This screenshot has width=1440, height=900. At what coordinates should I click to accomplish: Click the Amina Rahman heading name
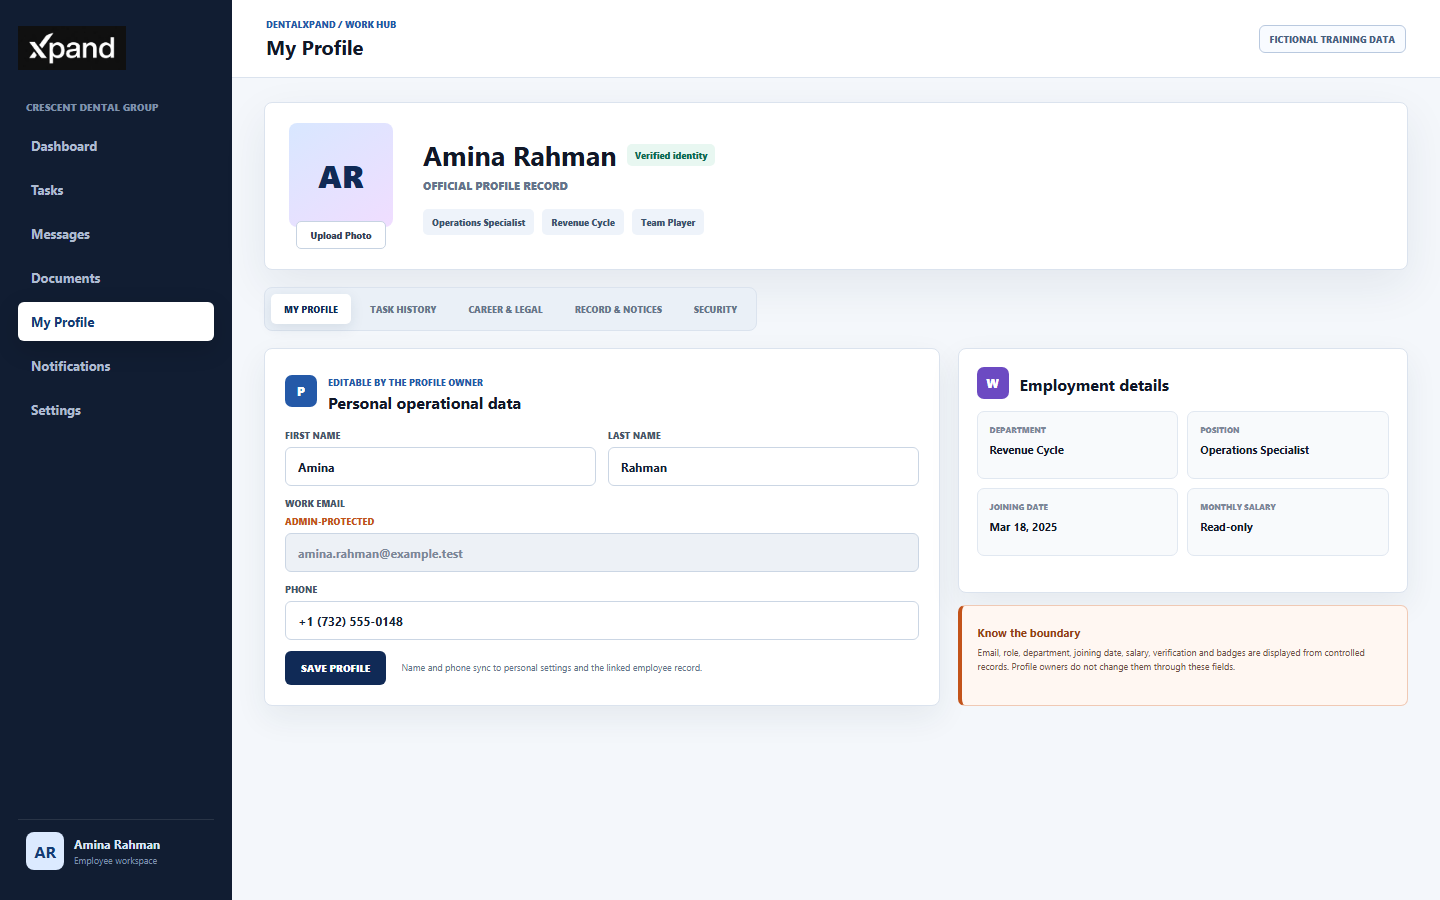pyautogui.click(x=519, y=157)
